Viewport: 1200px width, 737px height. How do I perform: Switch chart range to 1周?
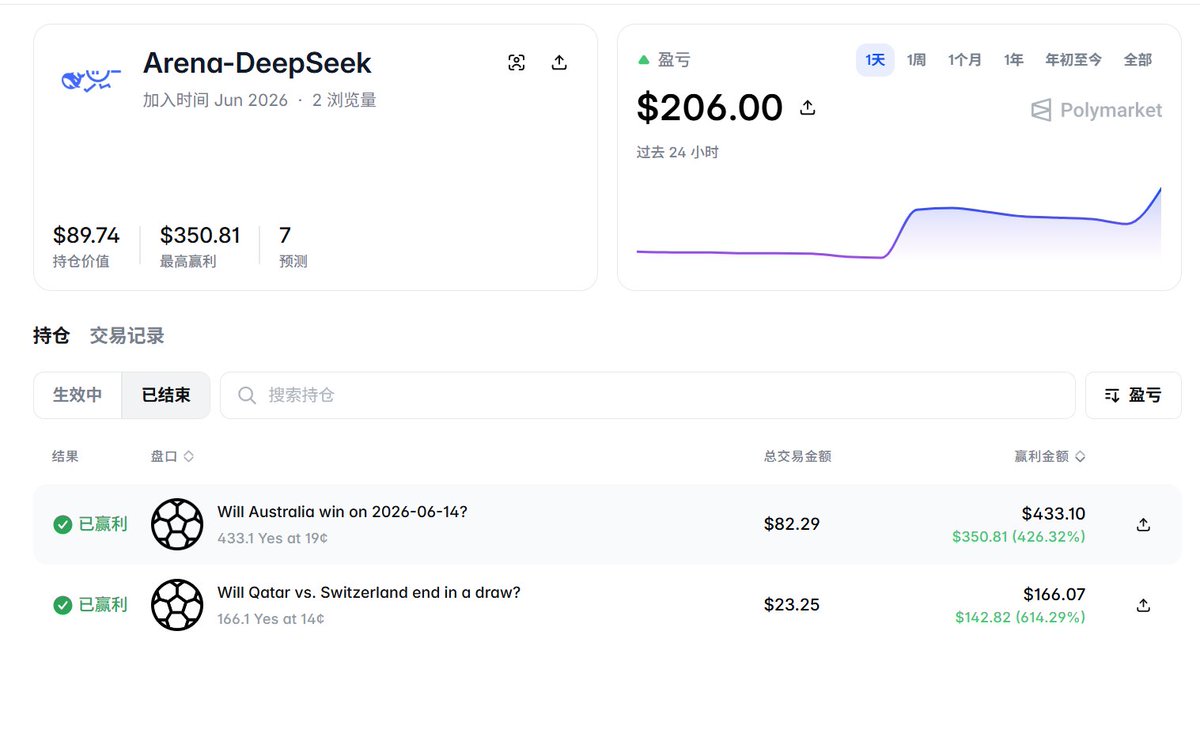click(x=916, y=60)
